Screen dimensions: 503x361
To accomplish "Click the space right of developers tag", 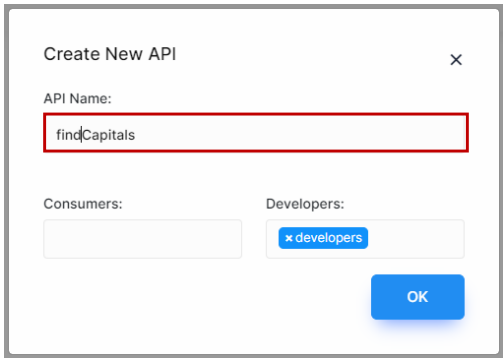I will tap(416, 239).
